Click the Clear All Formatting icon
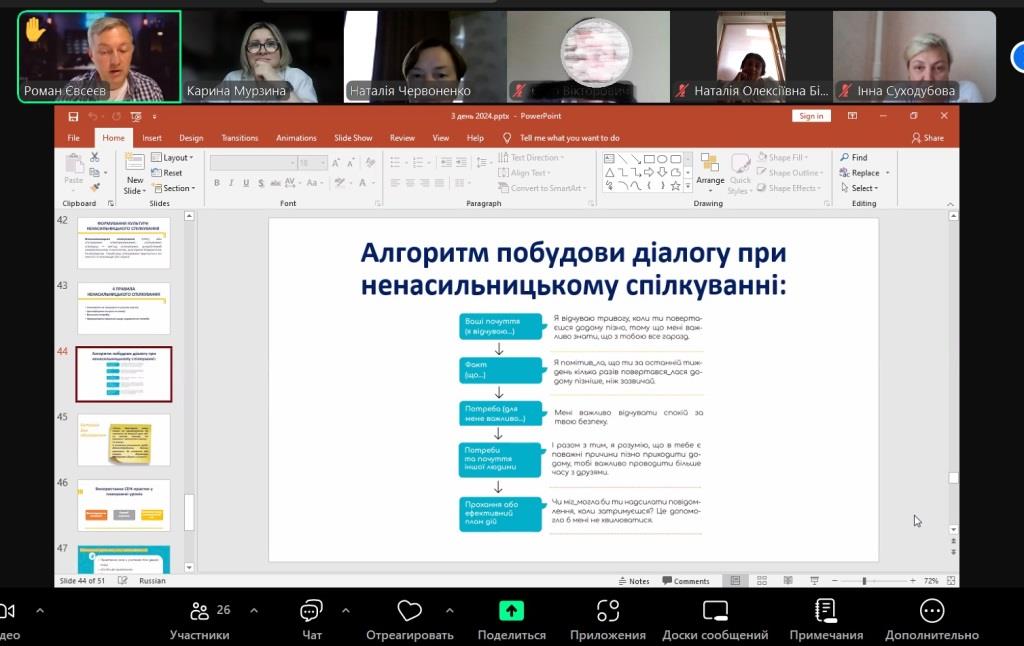 [370, 163]
